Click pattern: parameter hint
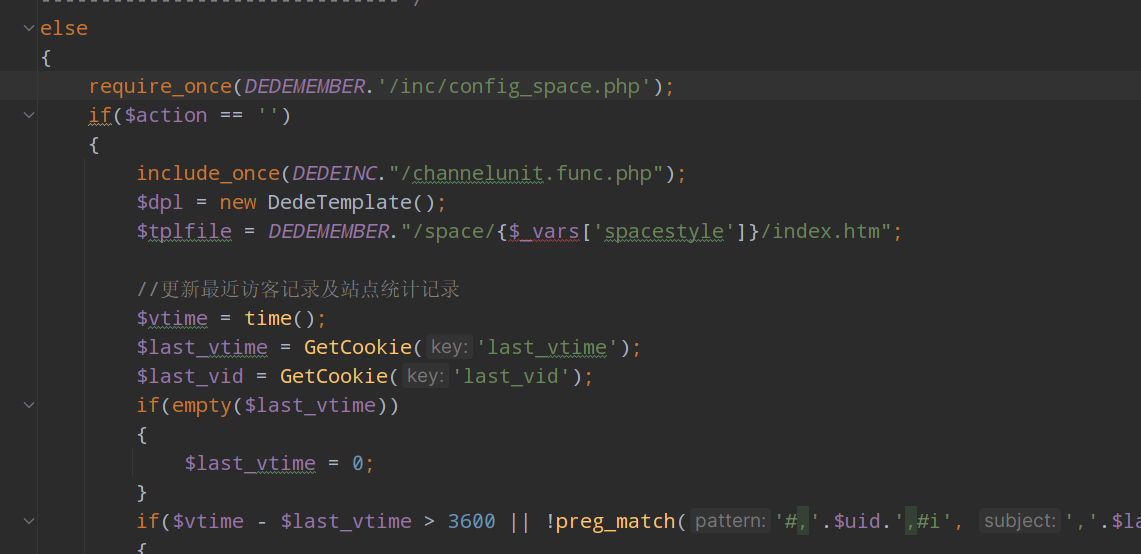The height and width of the screenshot is (554, 1141). pos(730,521)
